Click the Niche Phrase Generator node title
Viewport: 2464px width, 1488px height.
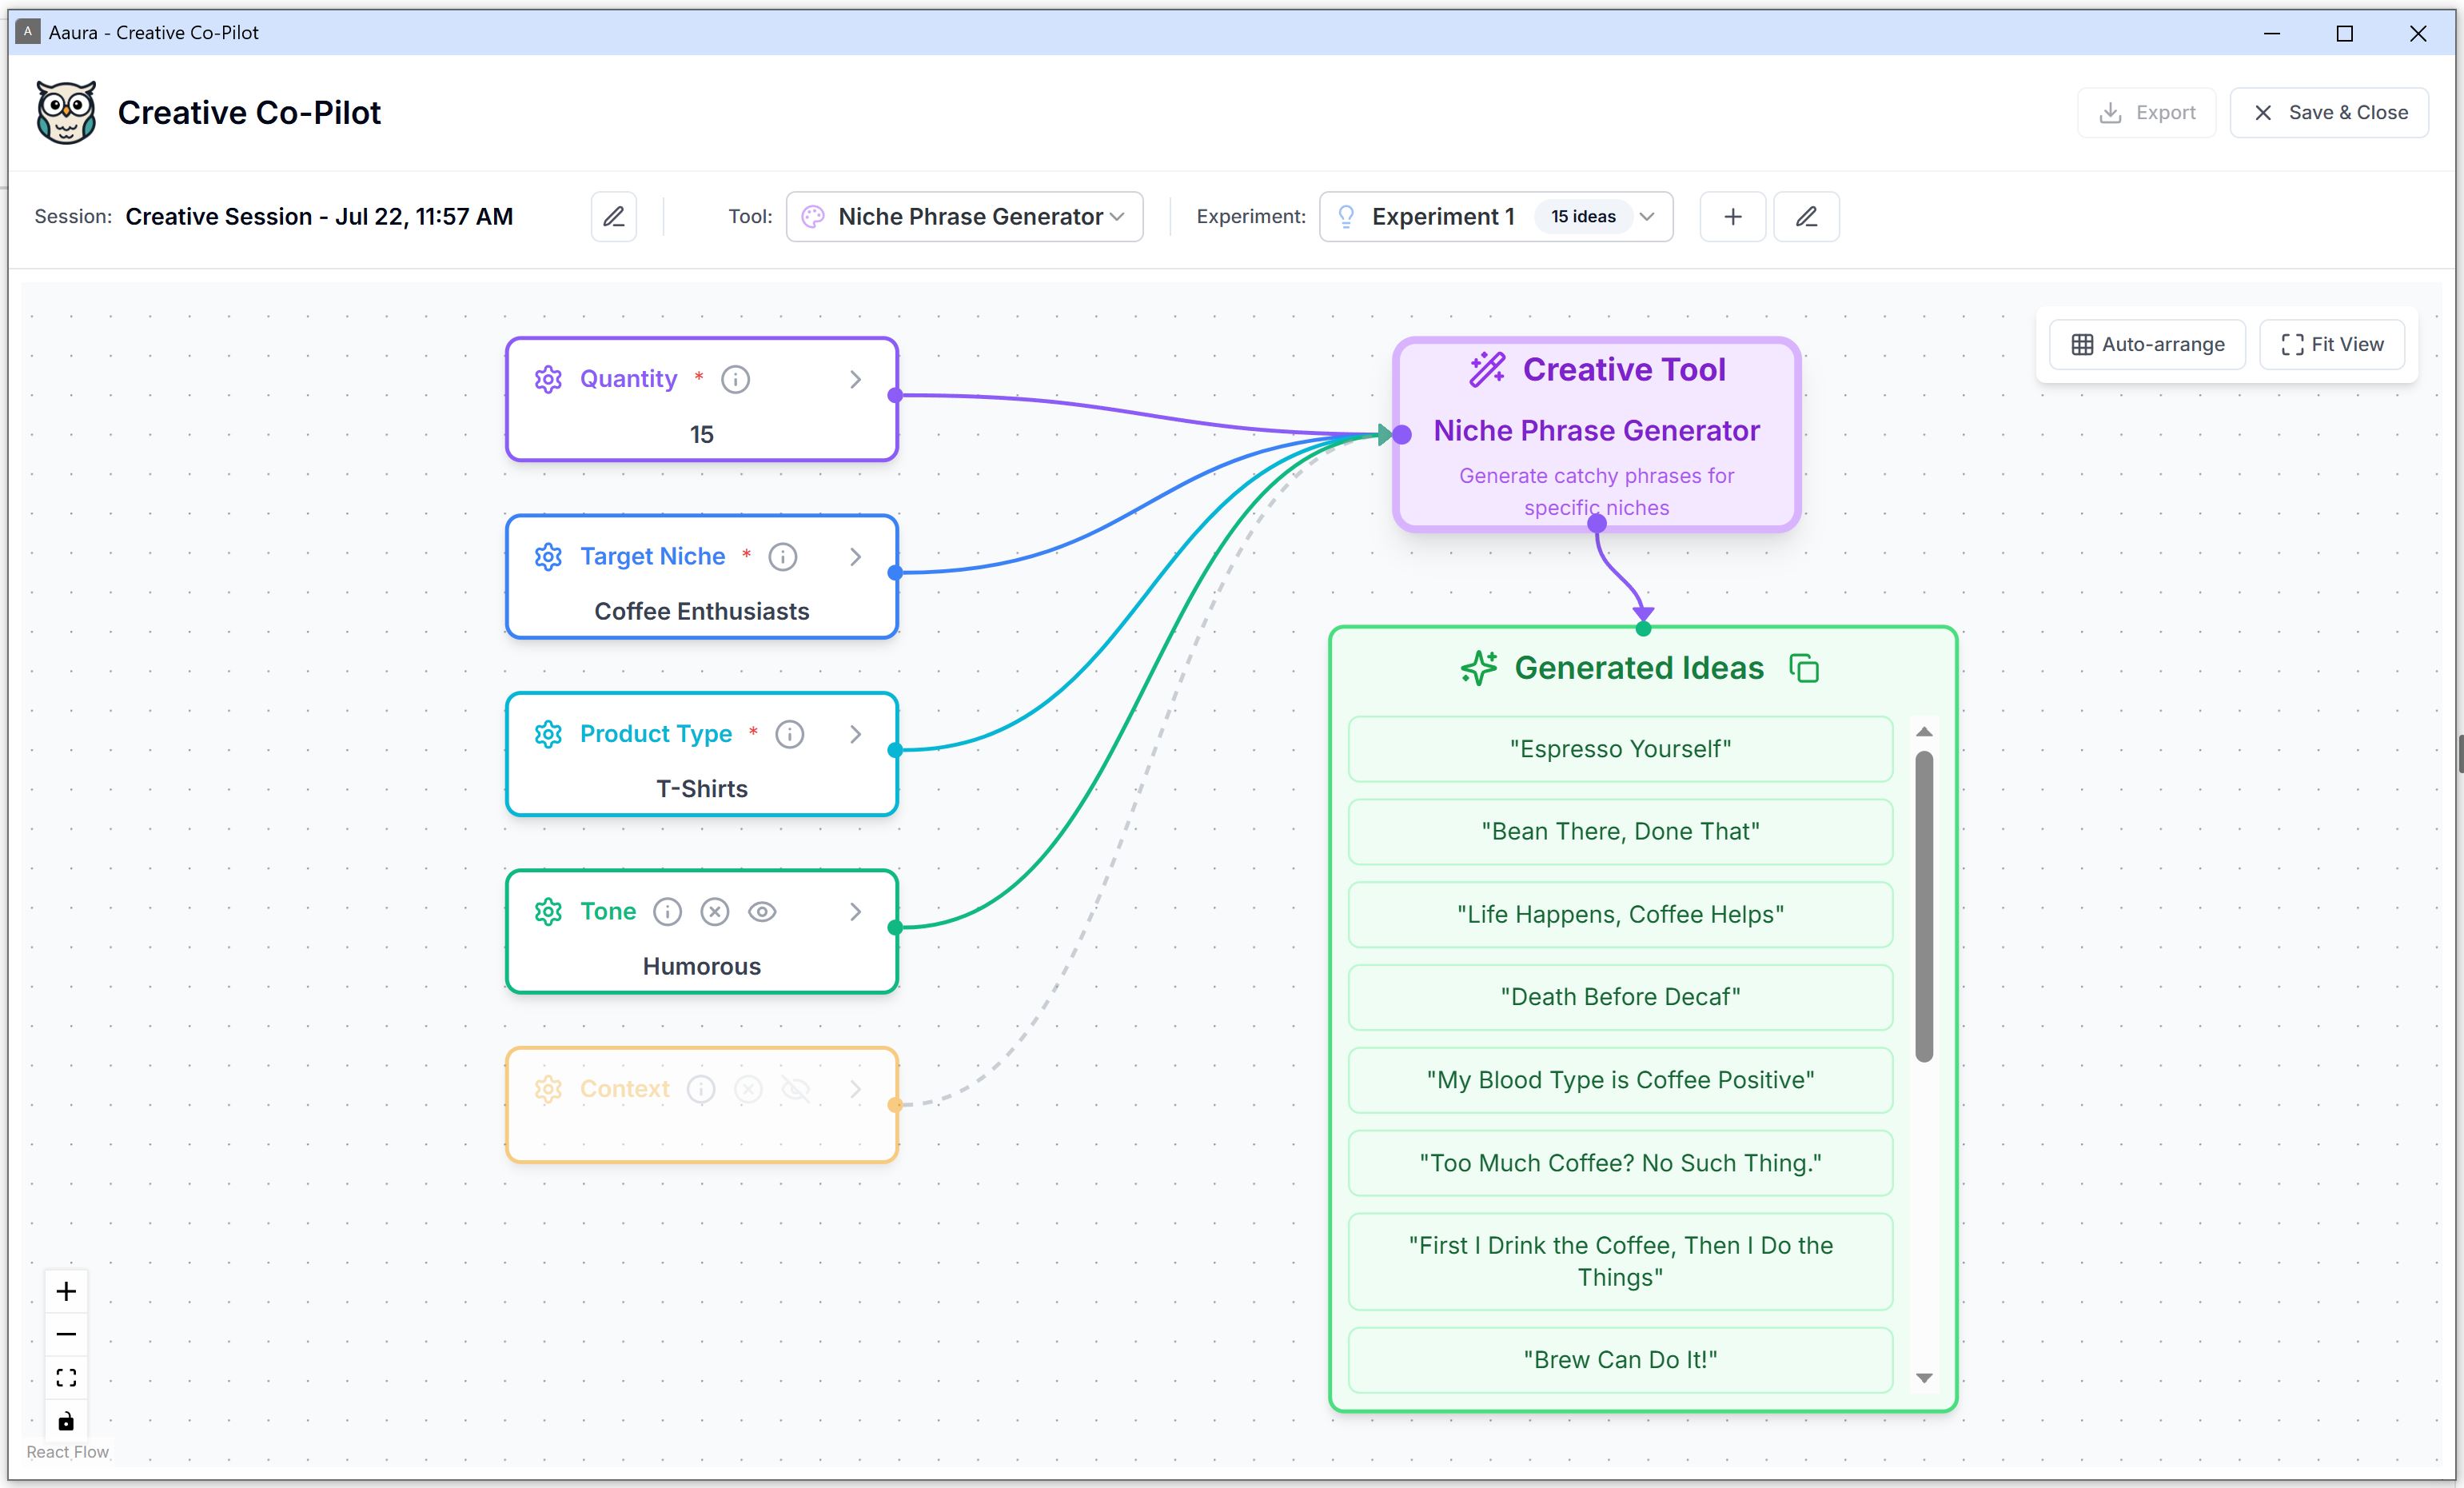point(1596,431)
